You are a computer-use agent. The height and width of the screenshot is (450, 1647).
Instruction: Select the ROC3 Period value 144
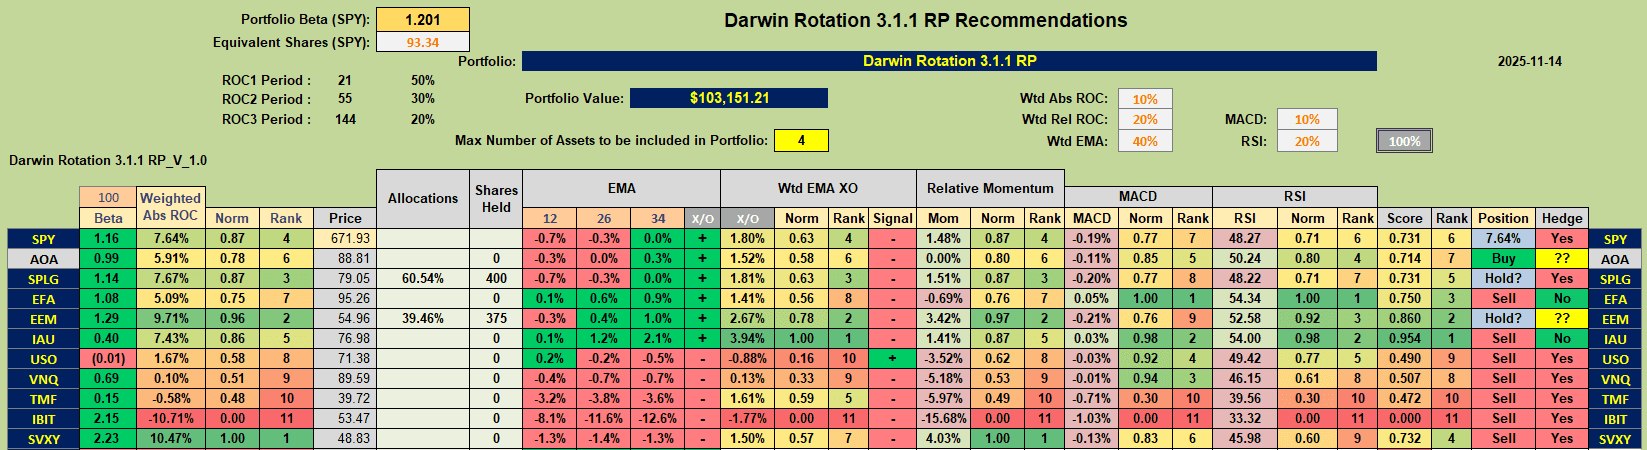pos(345,119)
